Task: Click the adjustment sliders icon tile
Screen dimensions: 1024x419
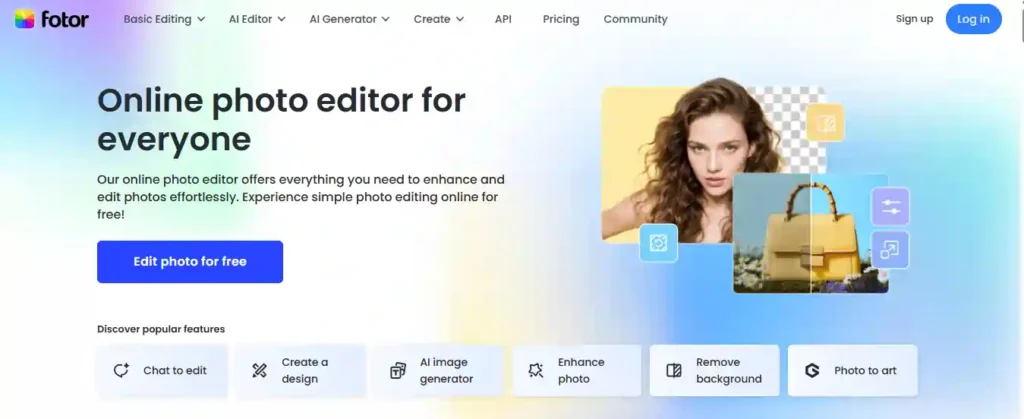Action: [889, 207]
